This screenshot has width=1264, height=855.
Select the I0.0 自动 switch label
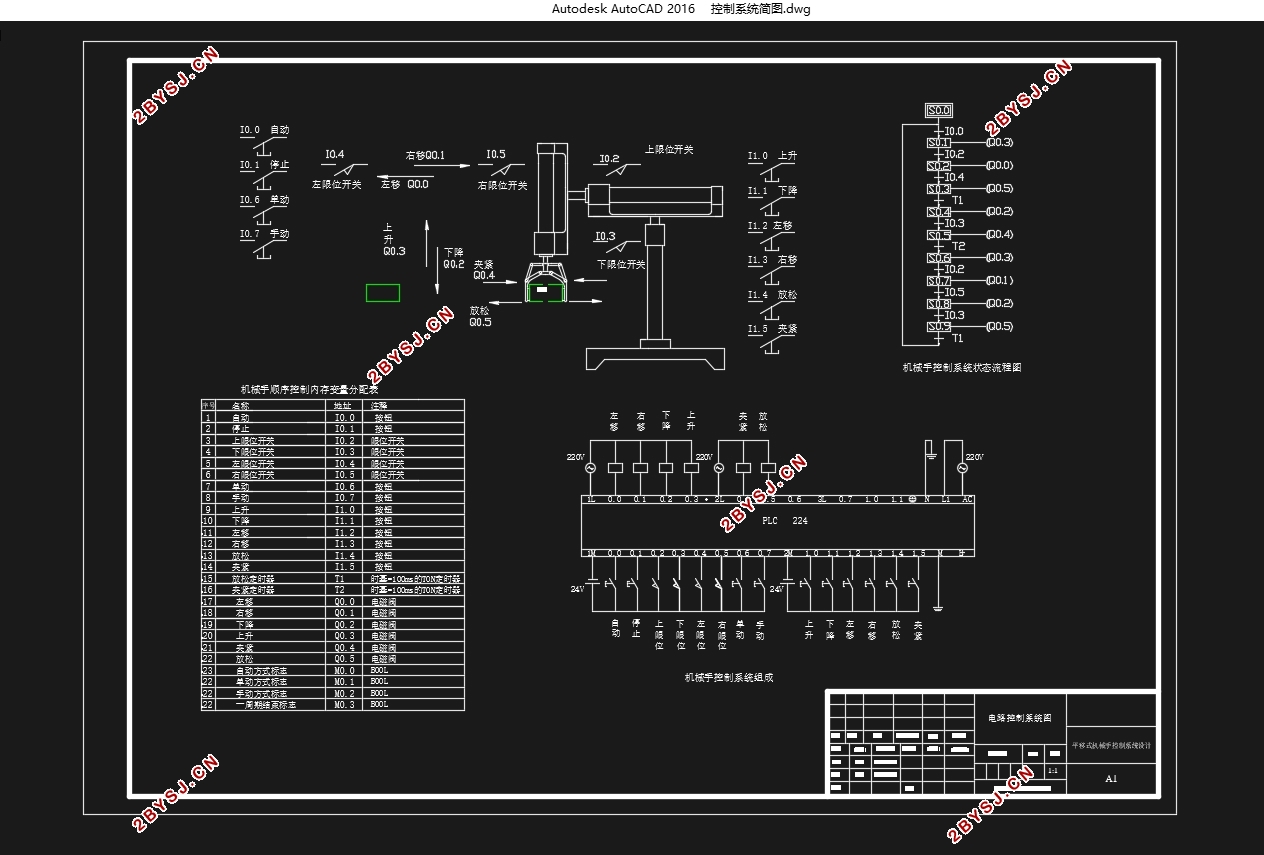tap(264, 130)
